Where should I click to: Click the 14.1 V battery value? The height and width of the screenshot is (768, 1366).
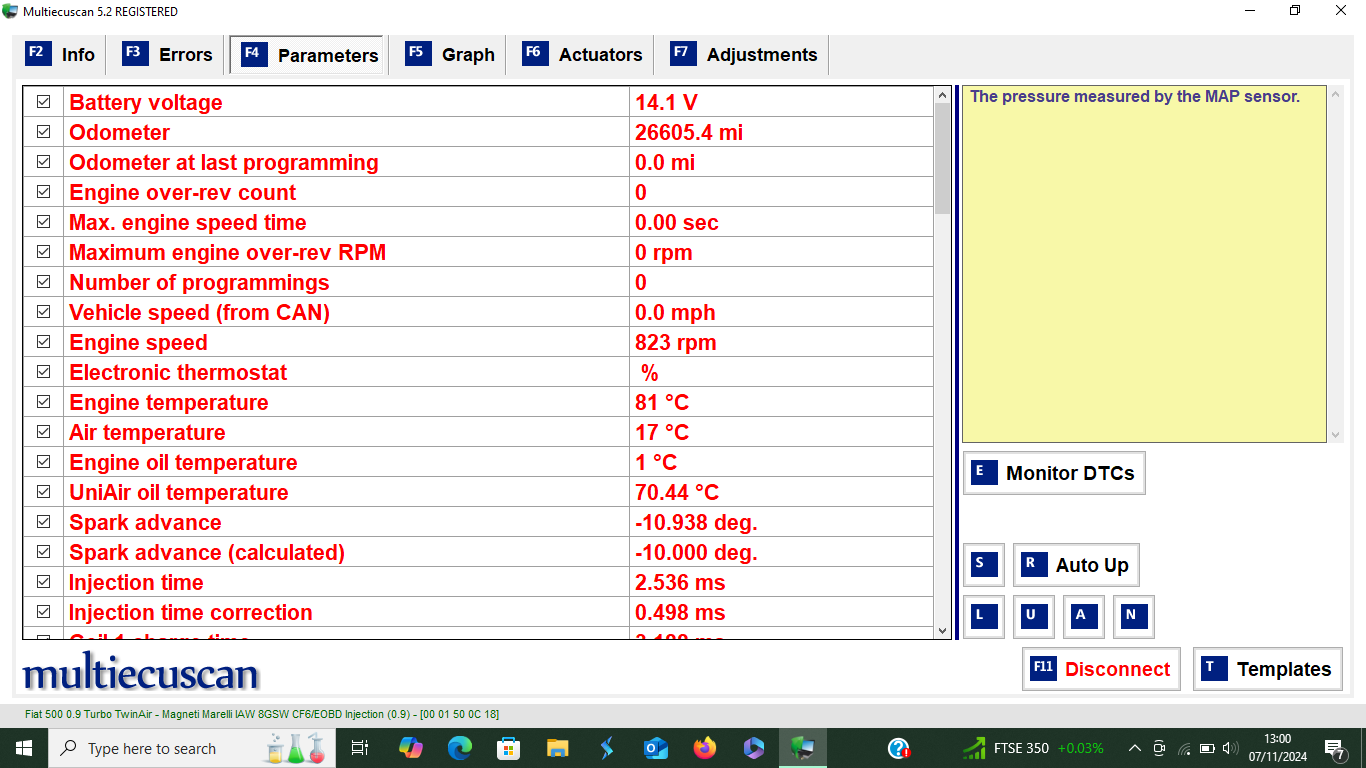pos(666,102)
